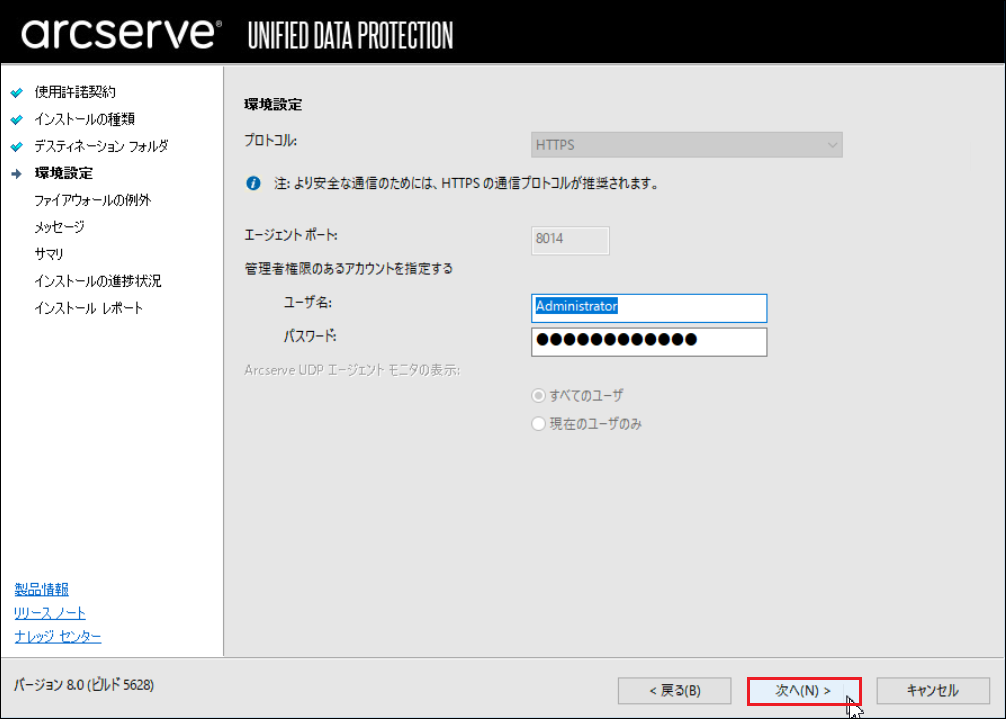Click the HTTPS recommendation note text
Screen dimensions: 1006x719
[x=466, y=183]
